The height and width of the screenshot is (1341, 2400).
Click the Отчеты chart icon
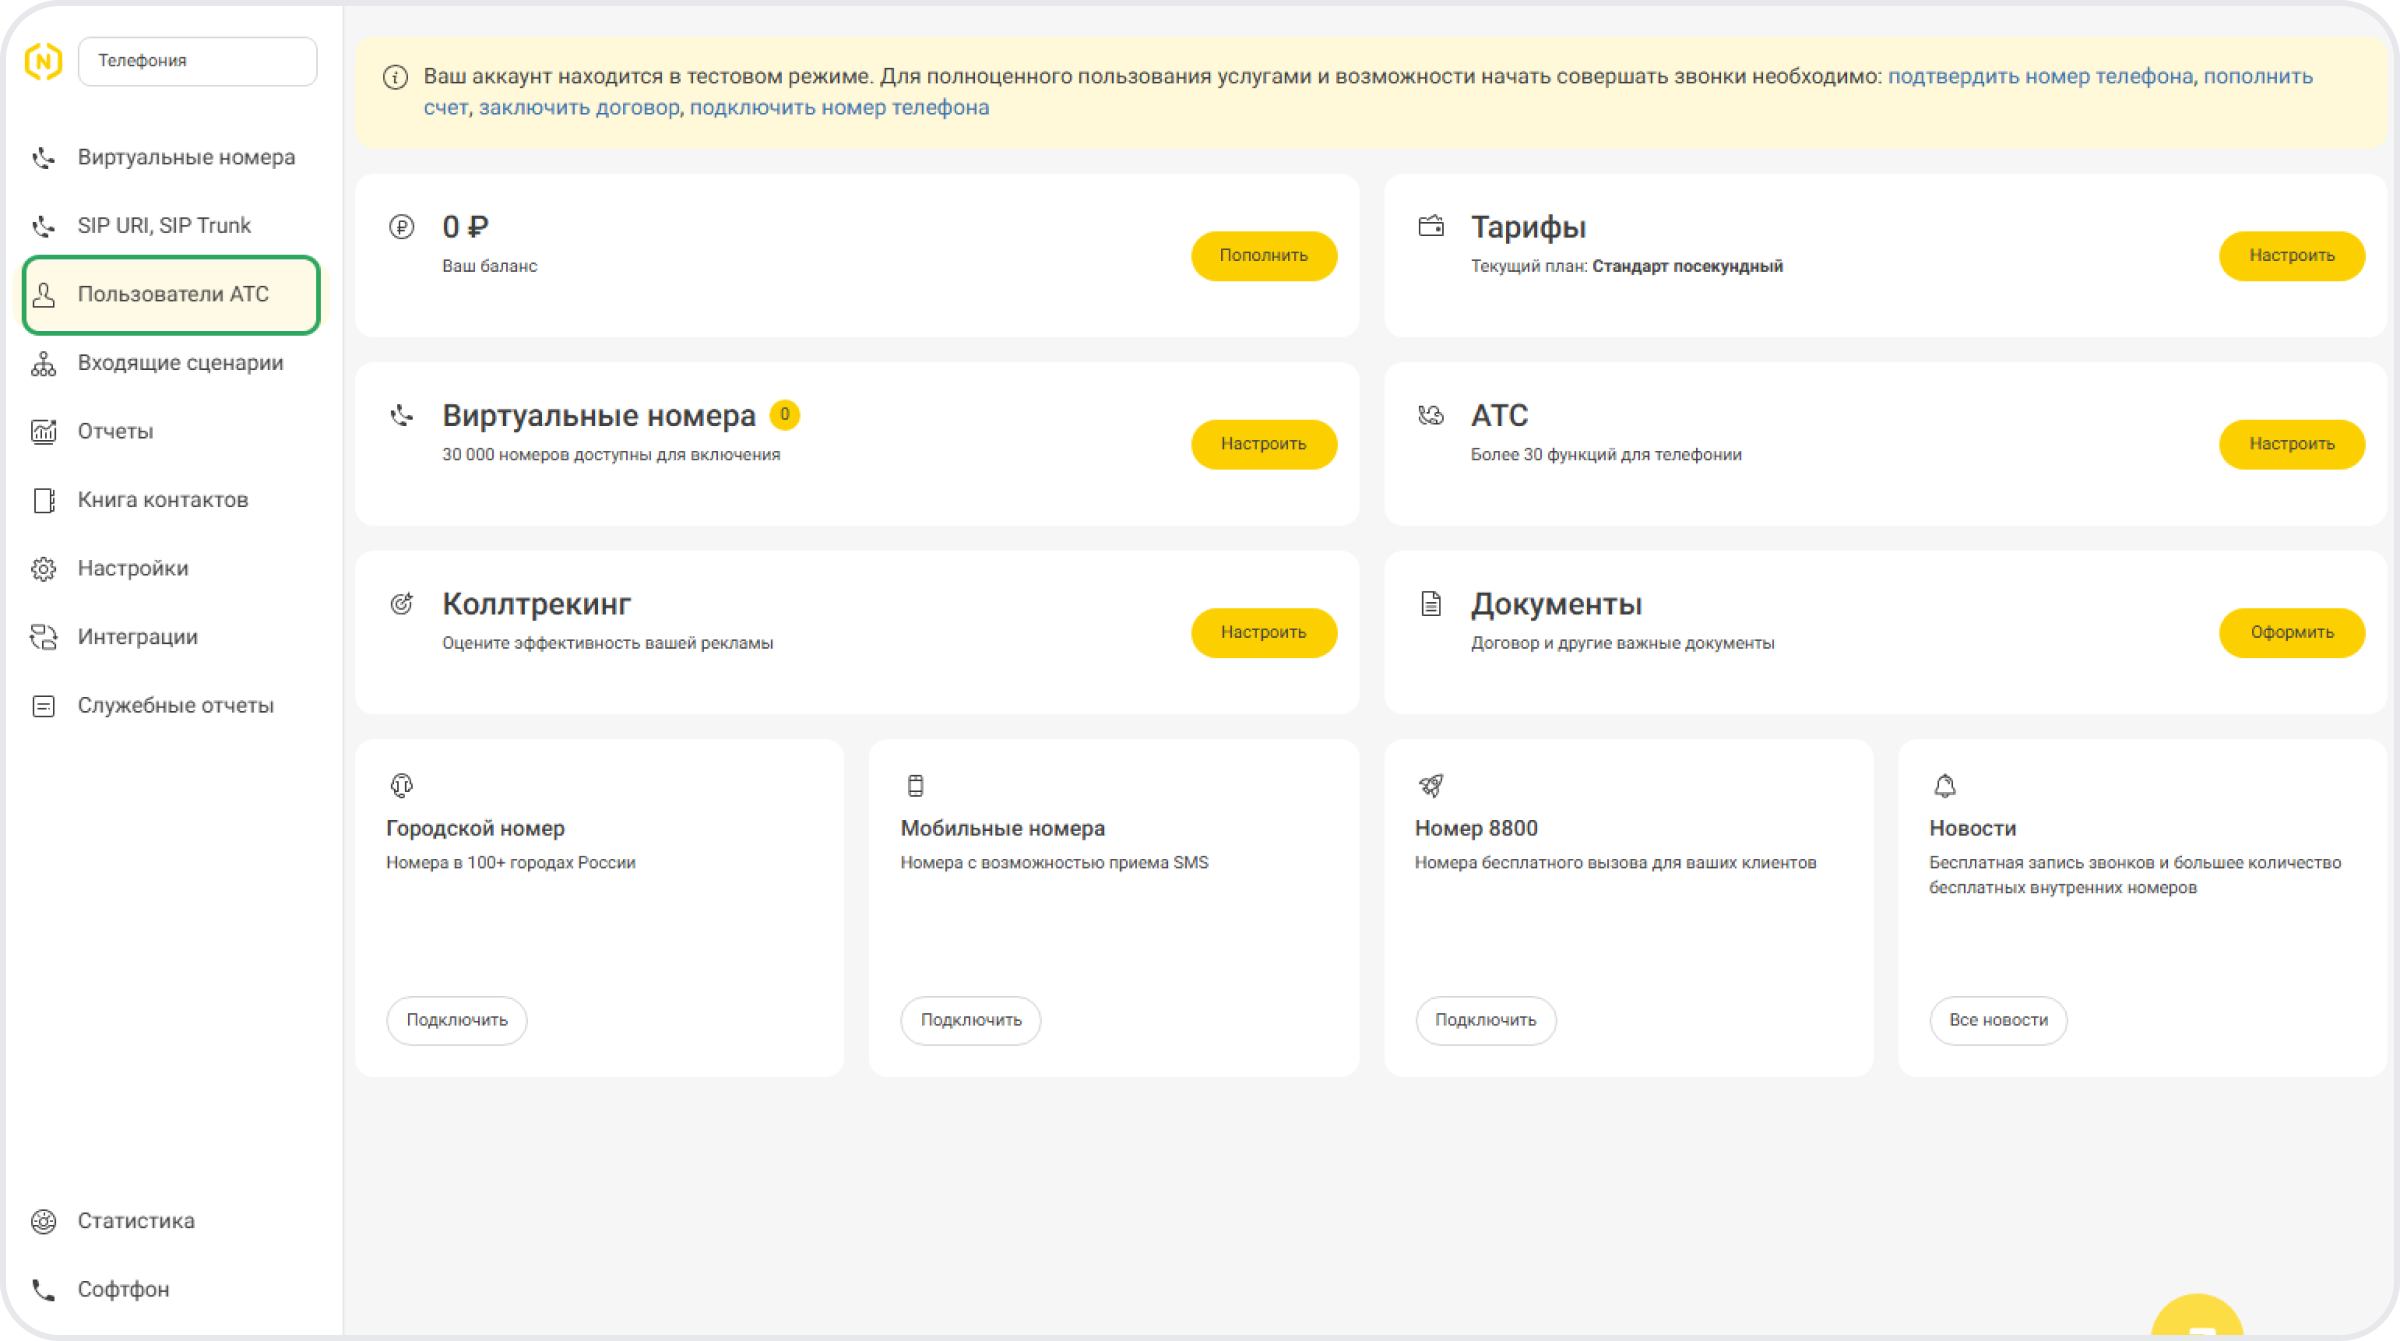tap(43, 432)
